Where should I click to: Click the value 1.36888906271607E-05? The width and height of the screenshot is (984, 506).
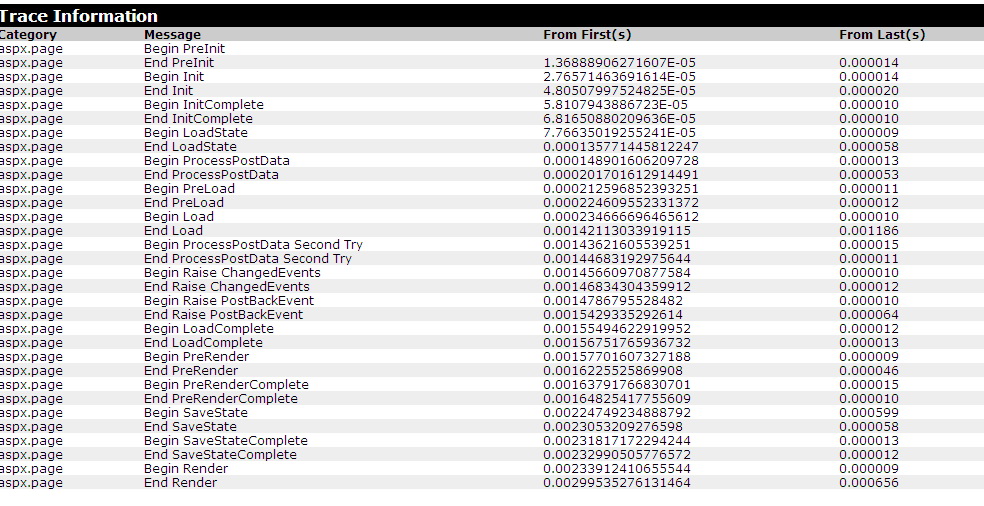[619, 63]
